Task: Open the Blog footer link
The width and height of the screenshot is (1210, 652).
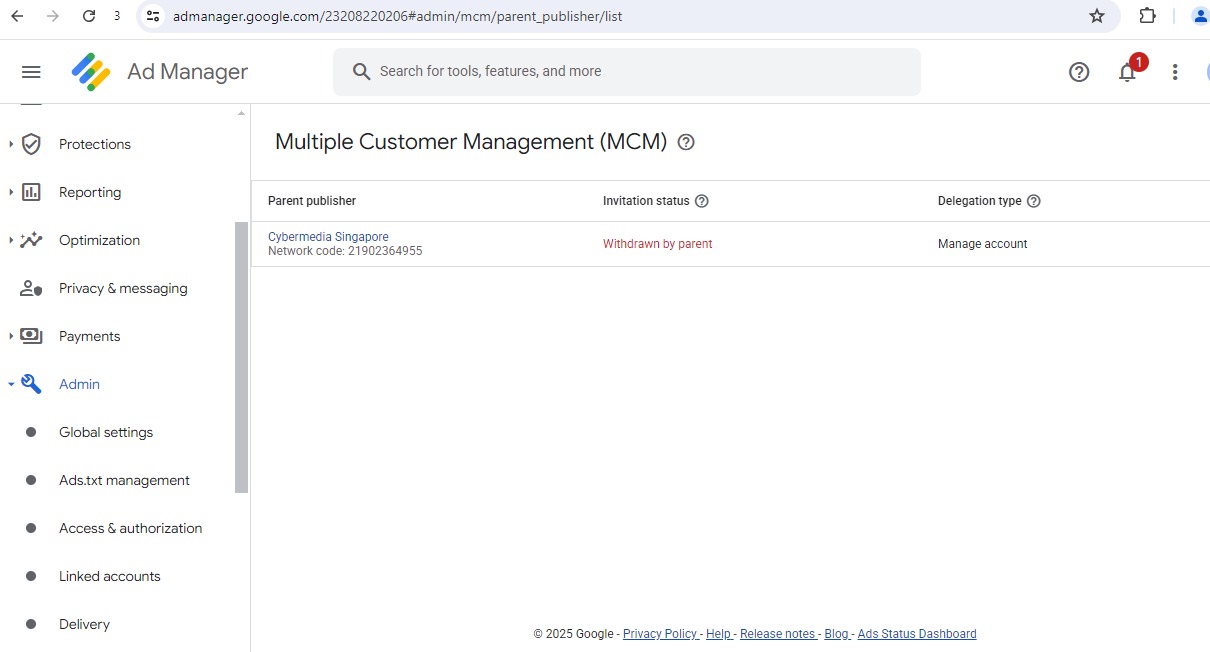Action: pyautogui.click(x=836, y=634)
